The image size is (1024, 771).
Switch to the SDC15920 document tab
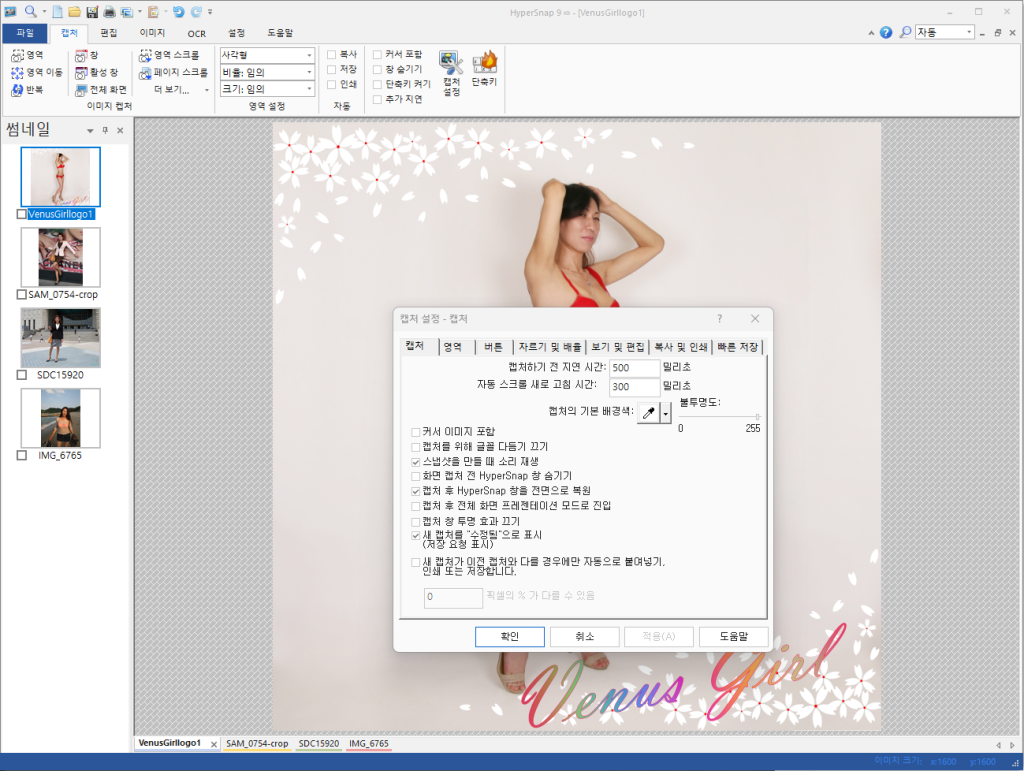pos(319,744)
